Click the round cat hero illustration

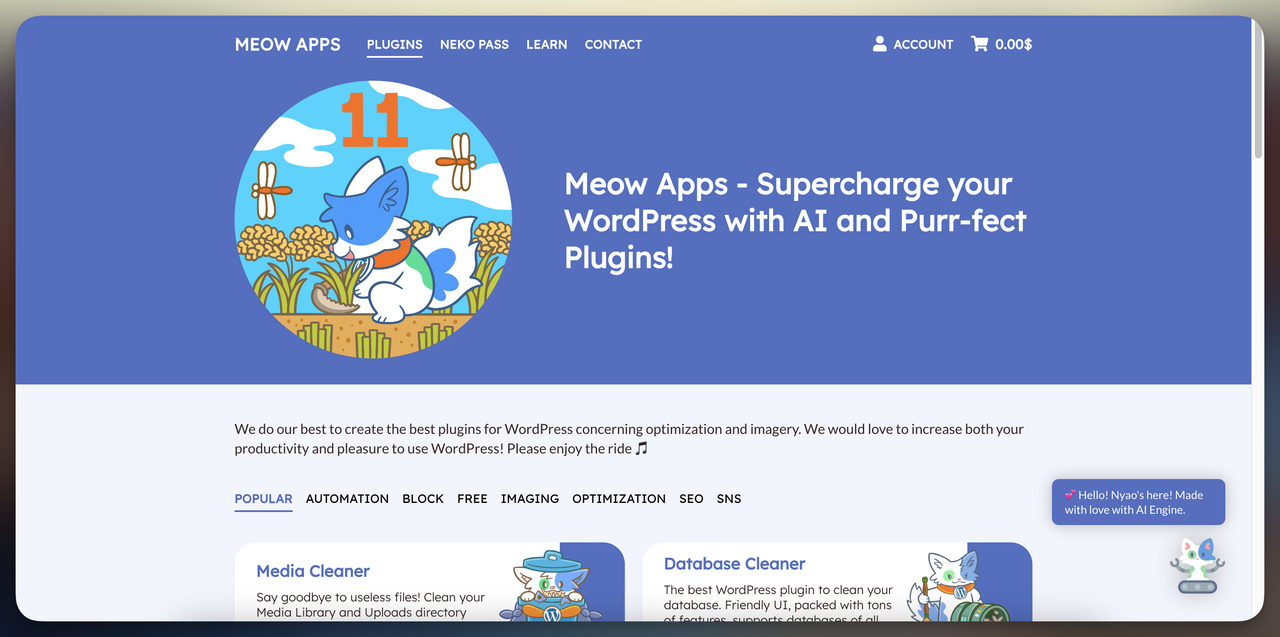point(373,219)
